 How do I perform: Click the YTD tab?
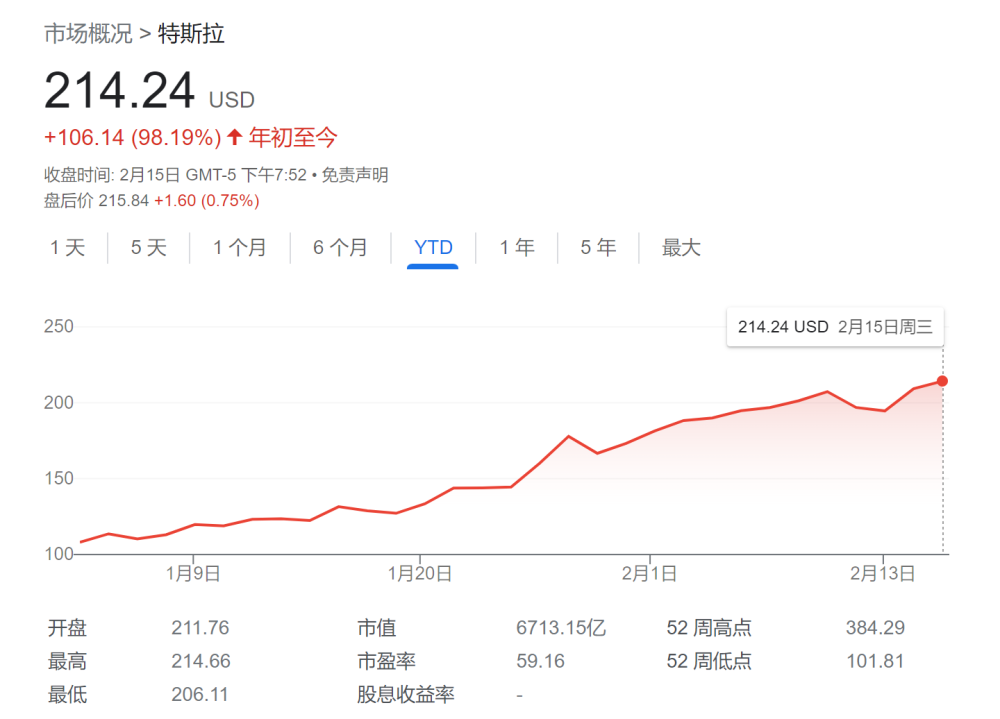(433, 248)
